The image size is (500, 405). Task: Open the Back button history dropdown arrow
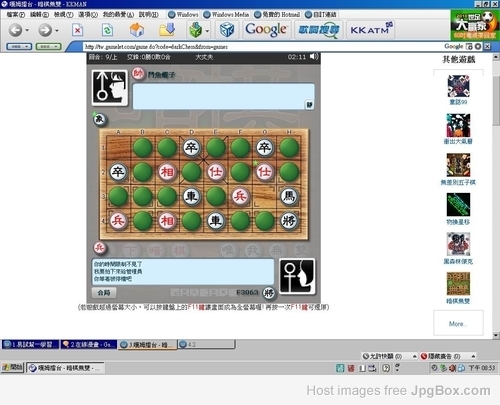[27, 30]
